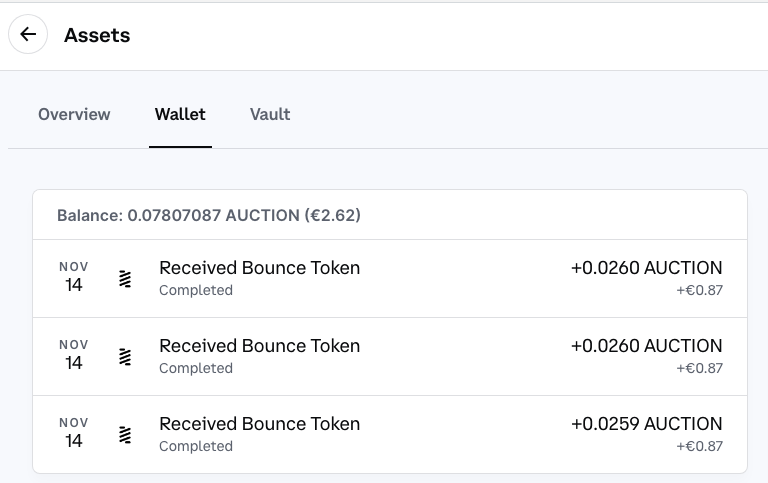Select the Wallet tab
Screen dimensions: 768x483
coord(180,115)
